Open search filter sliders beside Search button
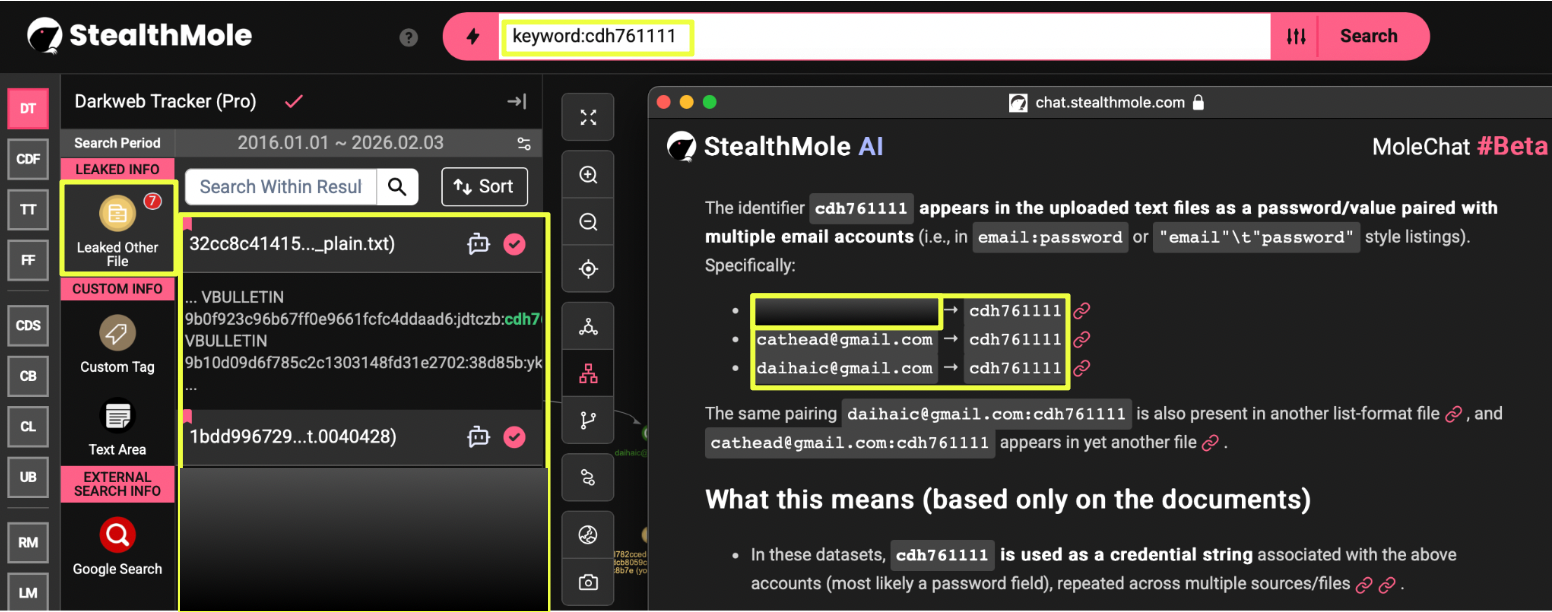 [x=1296, y=37]
